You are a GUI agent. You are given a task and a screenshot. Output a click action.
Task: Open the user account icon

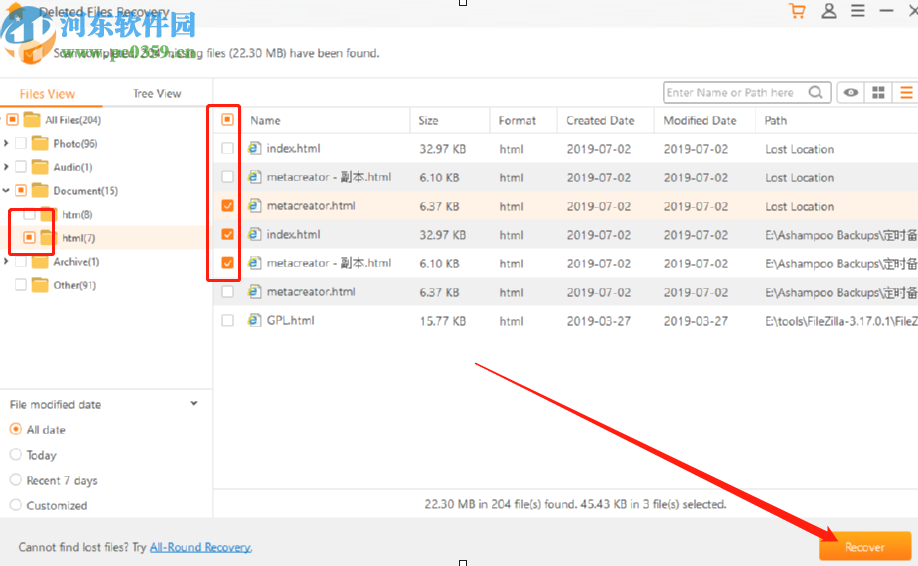828,11
